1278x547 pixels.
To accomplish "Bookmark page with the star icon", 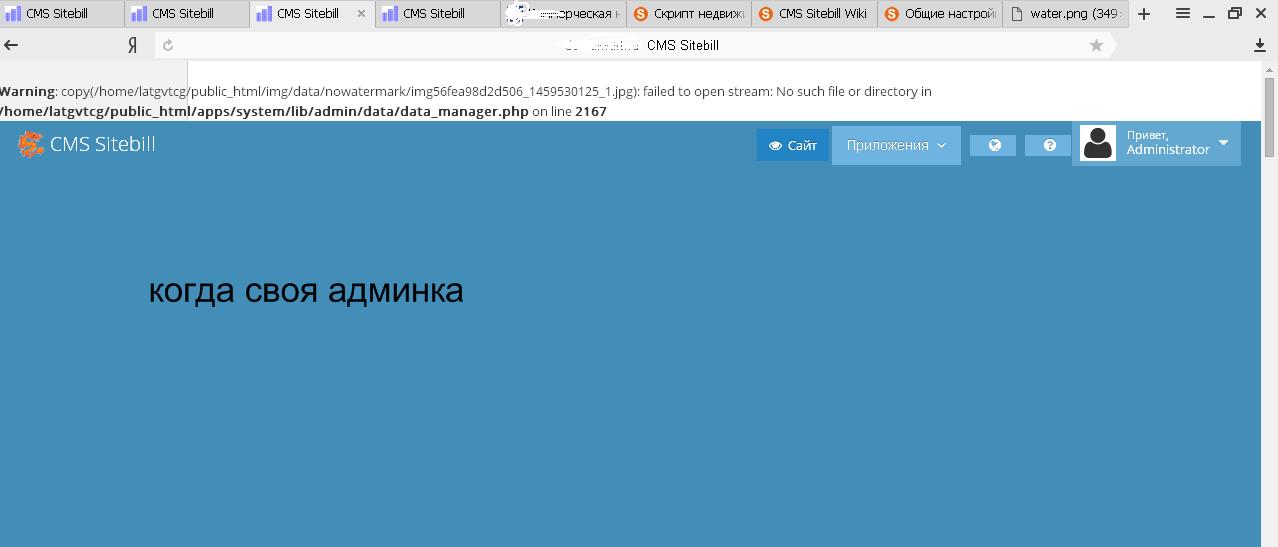I will tap(1096, 45).
